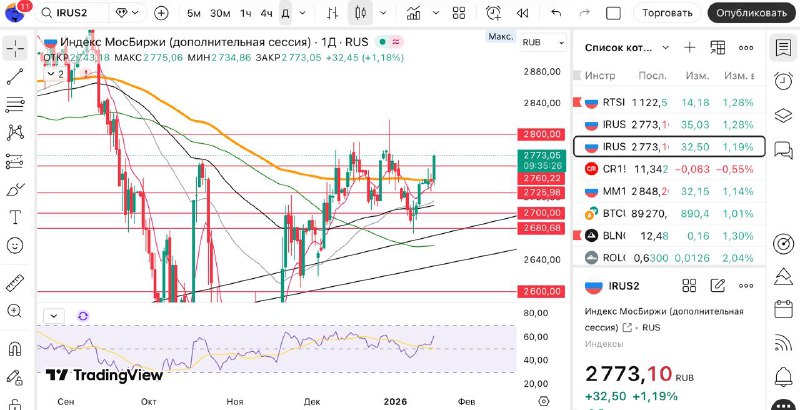Screen dimensions: 800x410
Task: Toggle the magnet mode tool
Action: 15,349
